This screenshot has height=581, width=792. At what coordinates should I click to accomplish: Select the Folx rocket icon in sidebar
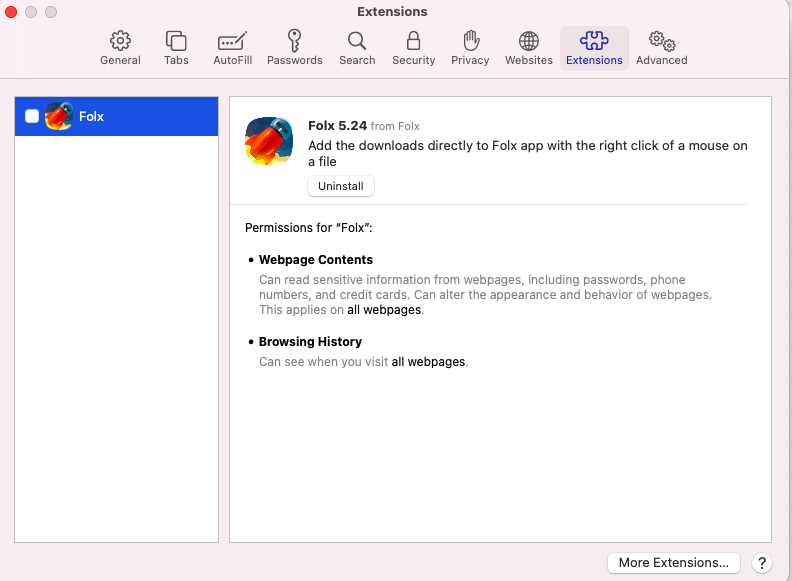[59, 116]
